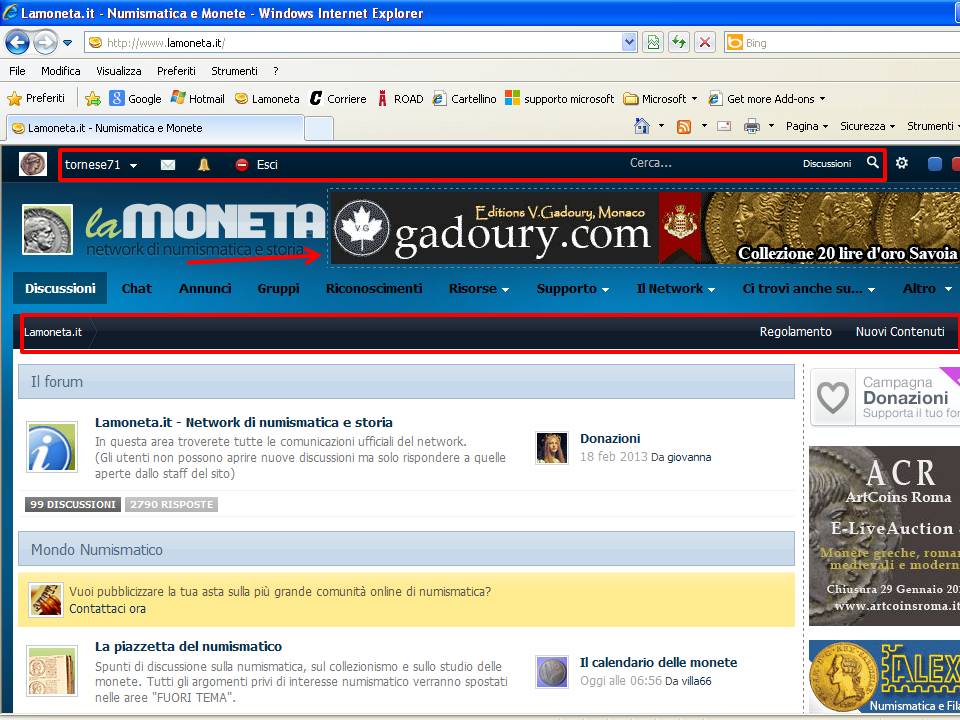
Task: Expand the Microsoft favorites folder
Action: click(x=660, y=99)
